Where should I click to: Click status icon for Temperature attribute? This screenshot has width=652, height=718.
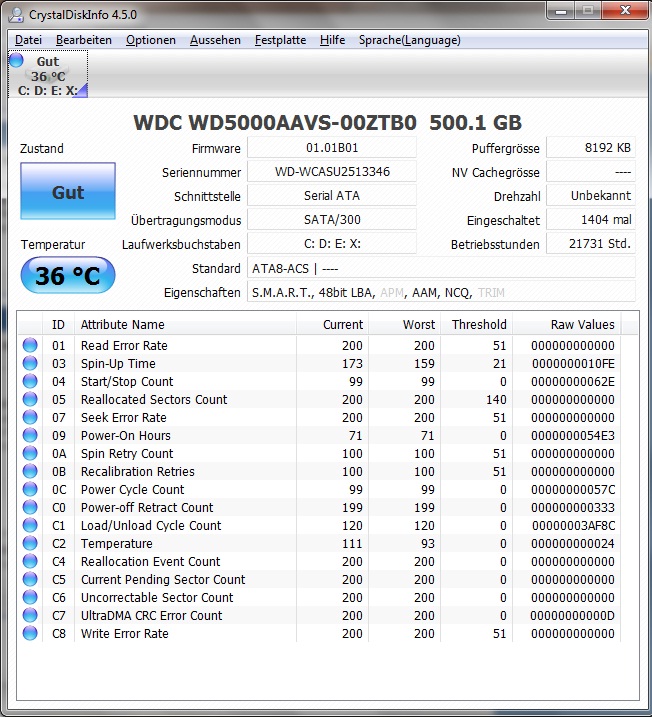pos(30,543)
